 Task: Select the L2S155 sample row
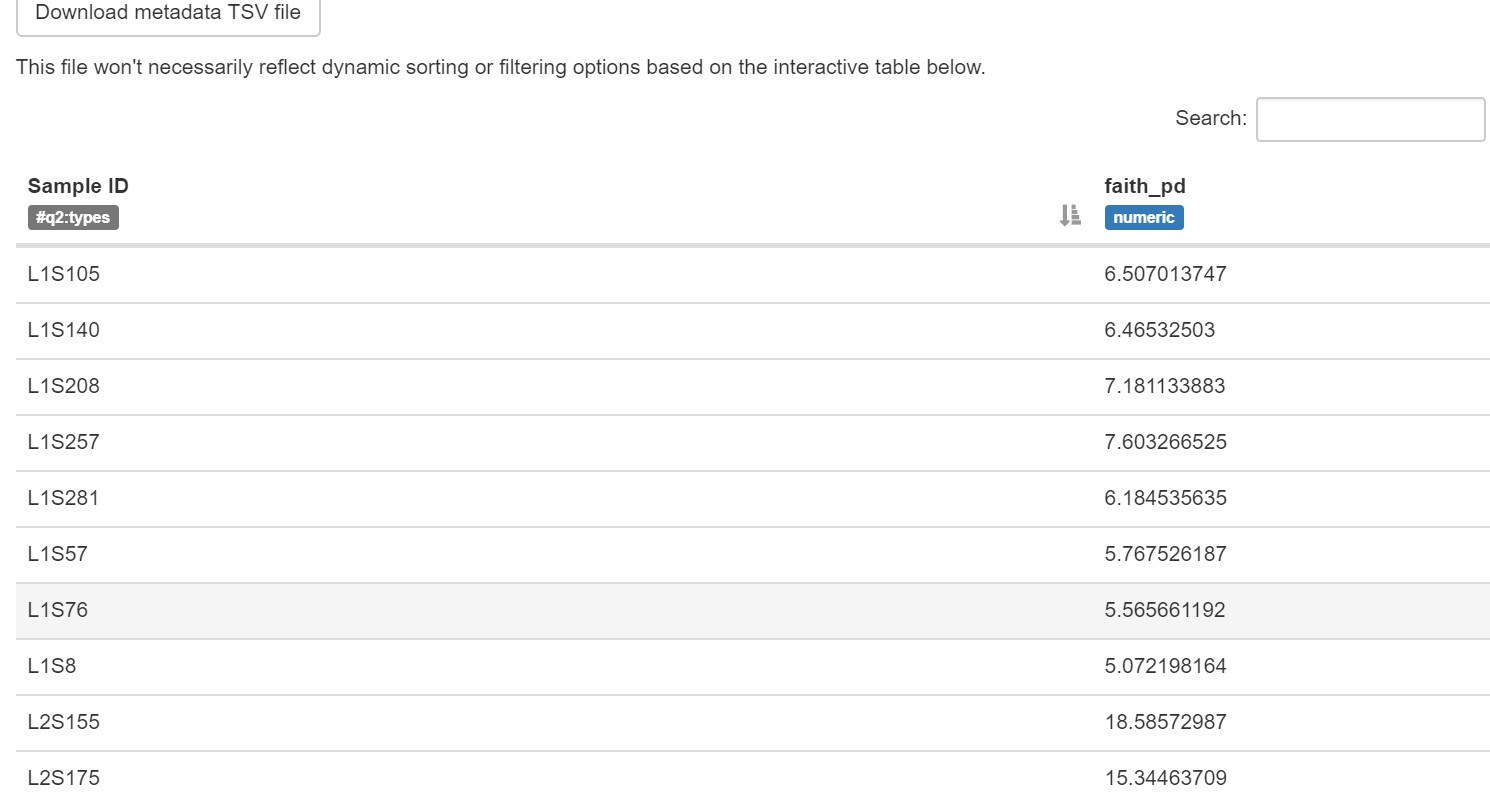[x=752, y=723]
